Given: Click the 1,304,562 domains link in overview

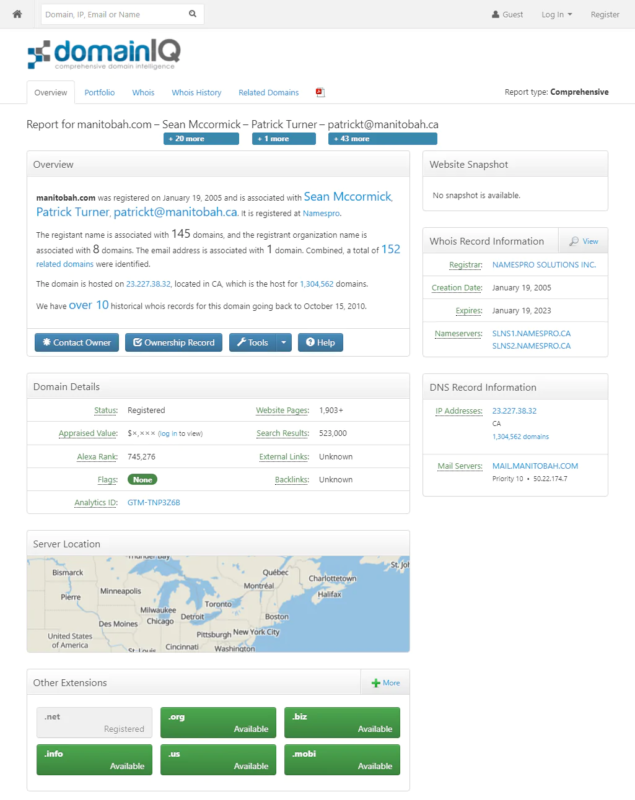Looking at the screenshot, I should pos(317,284).
